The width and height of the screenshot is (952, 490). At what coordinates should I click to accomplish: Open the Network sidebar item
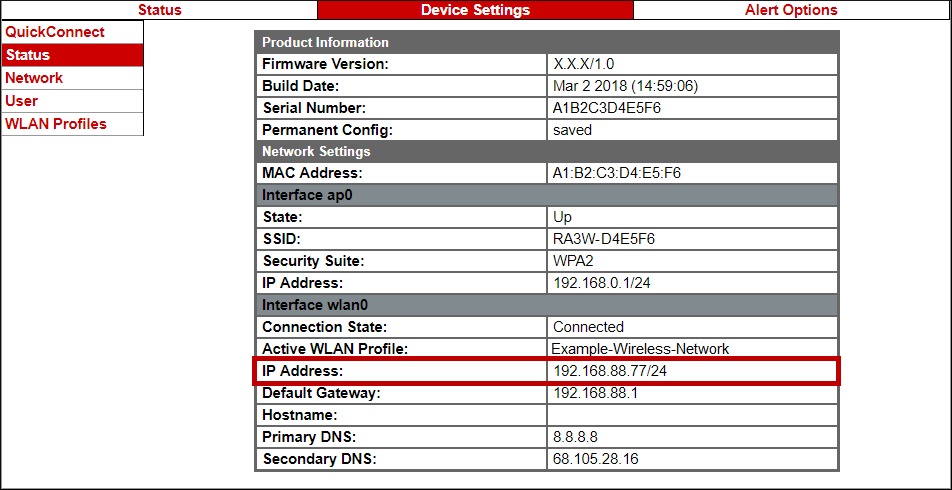pos(34,78)
